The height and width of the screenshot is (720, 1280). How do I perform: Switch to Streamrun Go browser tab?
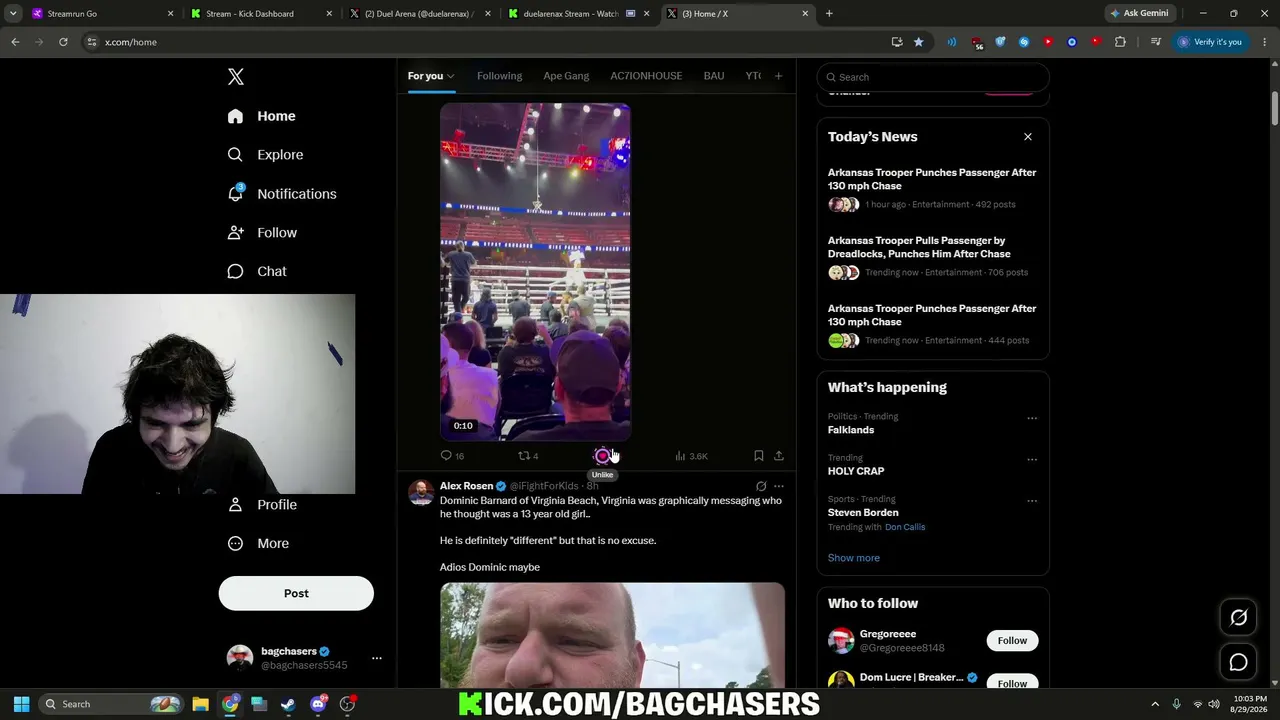(x=102, y=14)
